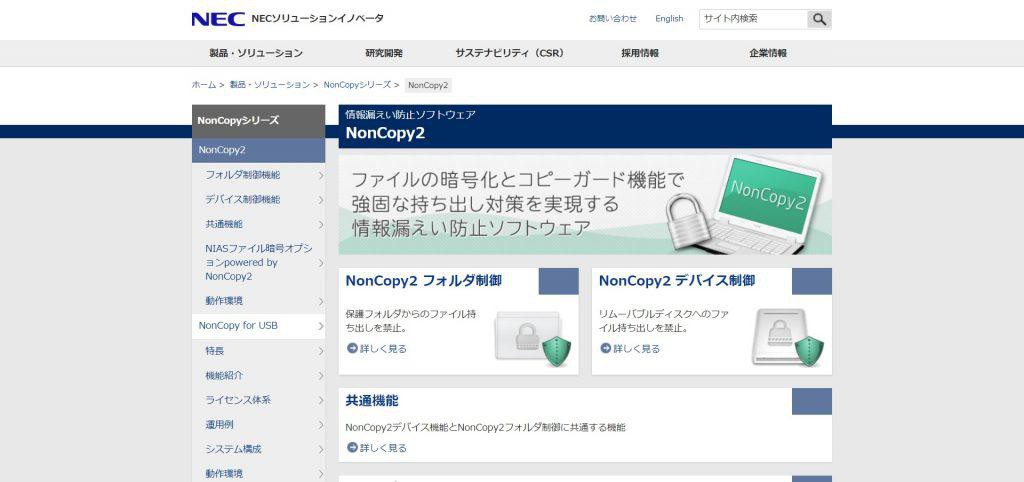This screenshot has height=482, width=1024.
Task: Click NECソリューションイノベータ header text
Action: coord(317,19)
